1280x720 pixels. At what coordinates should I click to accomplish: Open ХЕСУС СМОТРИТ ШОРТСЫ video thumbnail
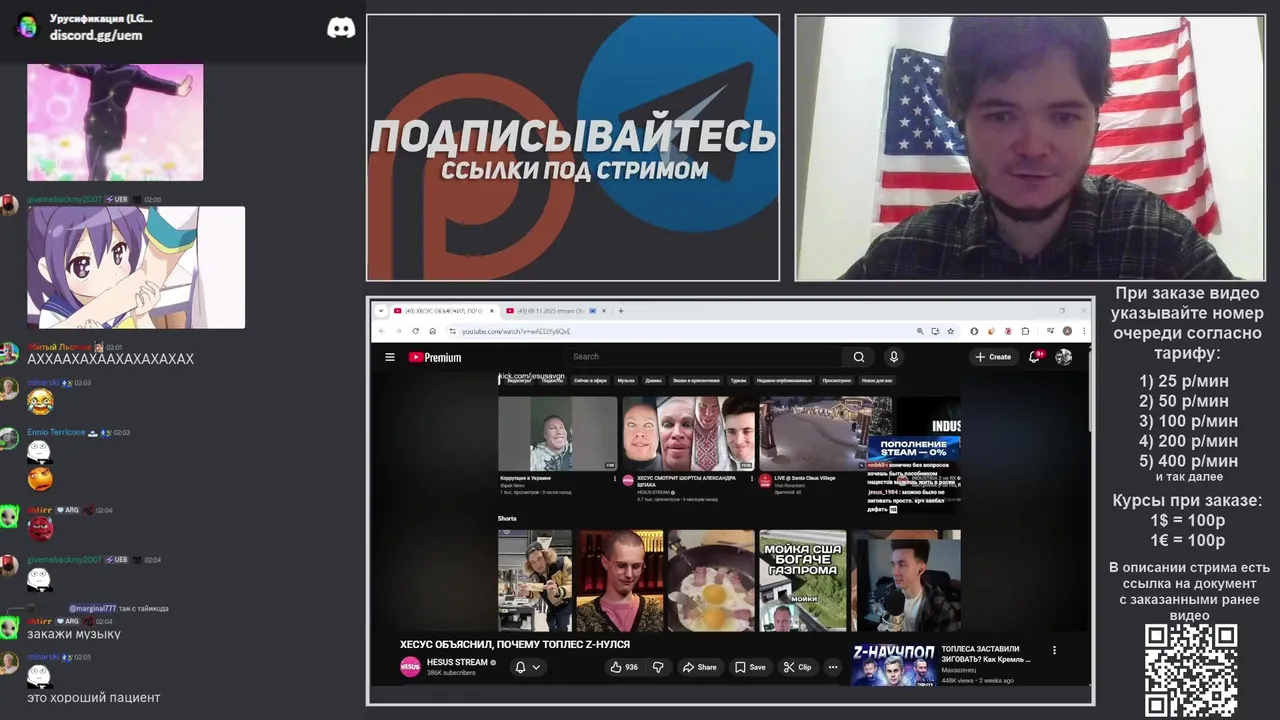[x=688, y=433]
